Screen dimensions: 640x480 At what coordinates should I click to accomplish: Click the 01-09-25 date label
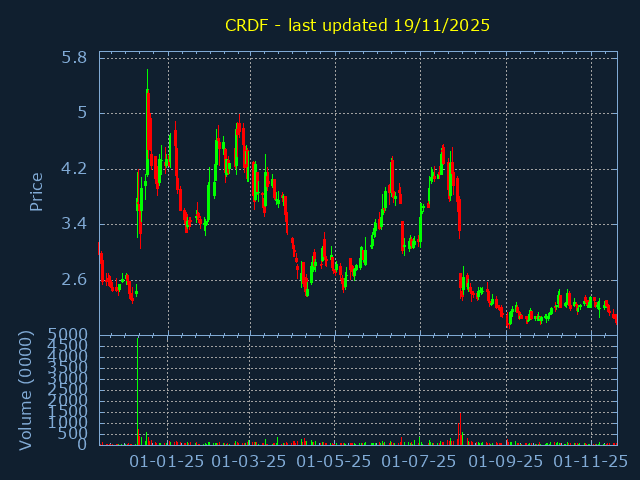point(506,462)
